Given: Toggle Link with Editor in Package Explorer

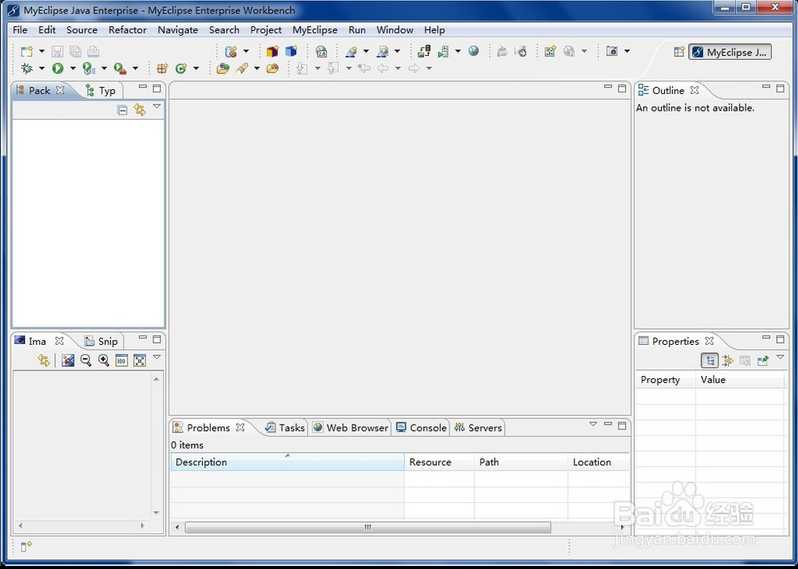Looking at the screenshot, I should (139, 110).
